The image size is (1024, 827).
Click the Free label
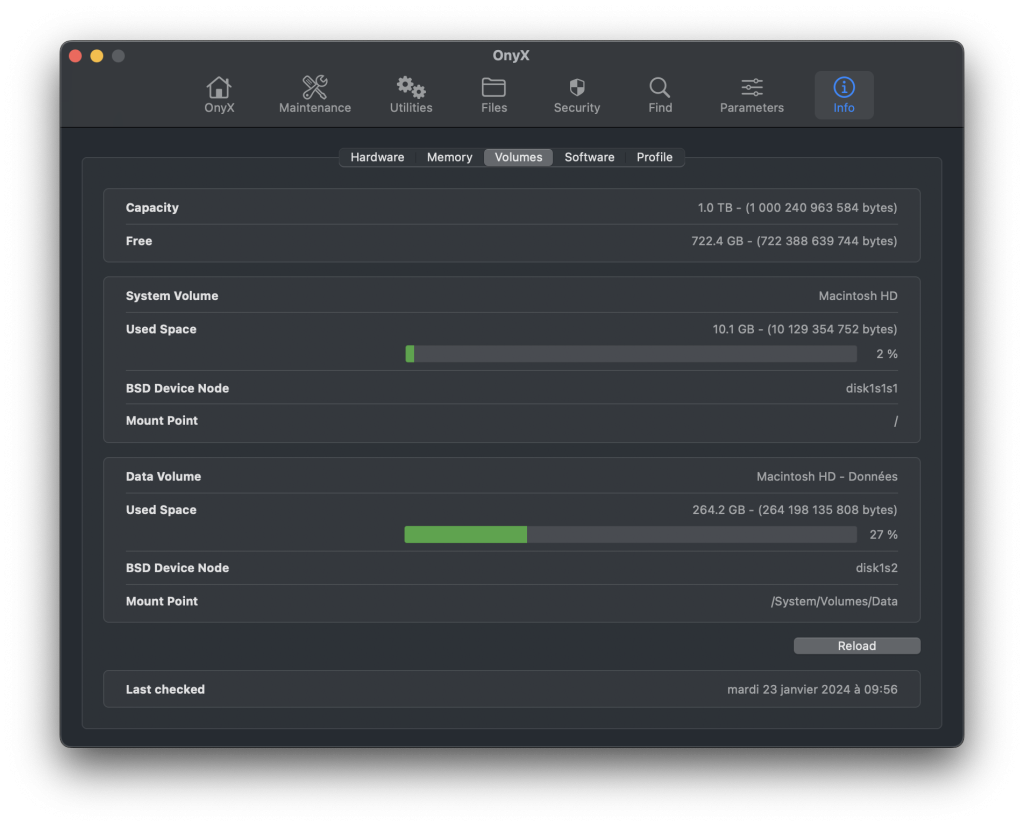tap(139, 241)
